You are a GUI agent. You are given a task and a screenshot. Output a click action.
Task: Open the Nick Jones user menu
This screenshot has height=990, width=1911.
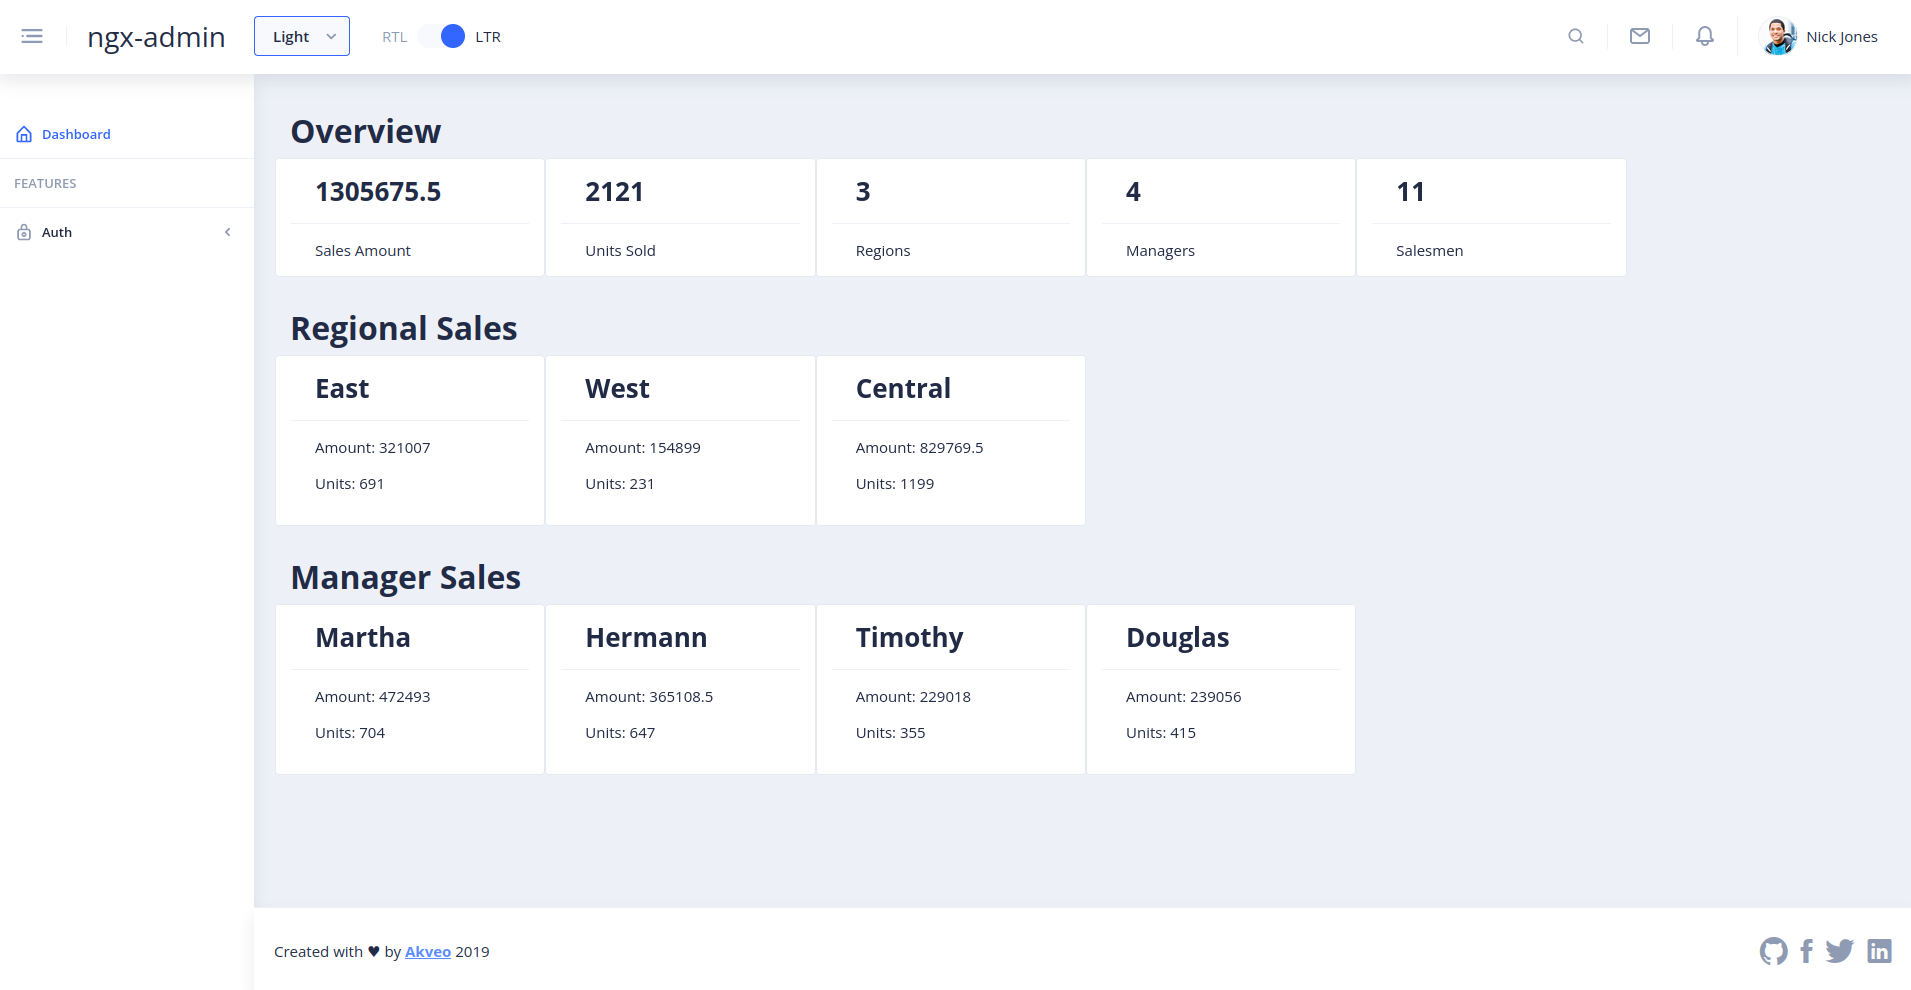click(x=1841, y=37)
